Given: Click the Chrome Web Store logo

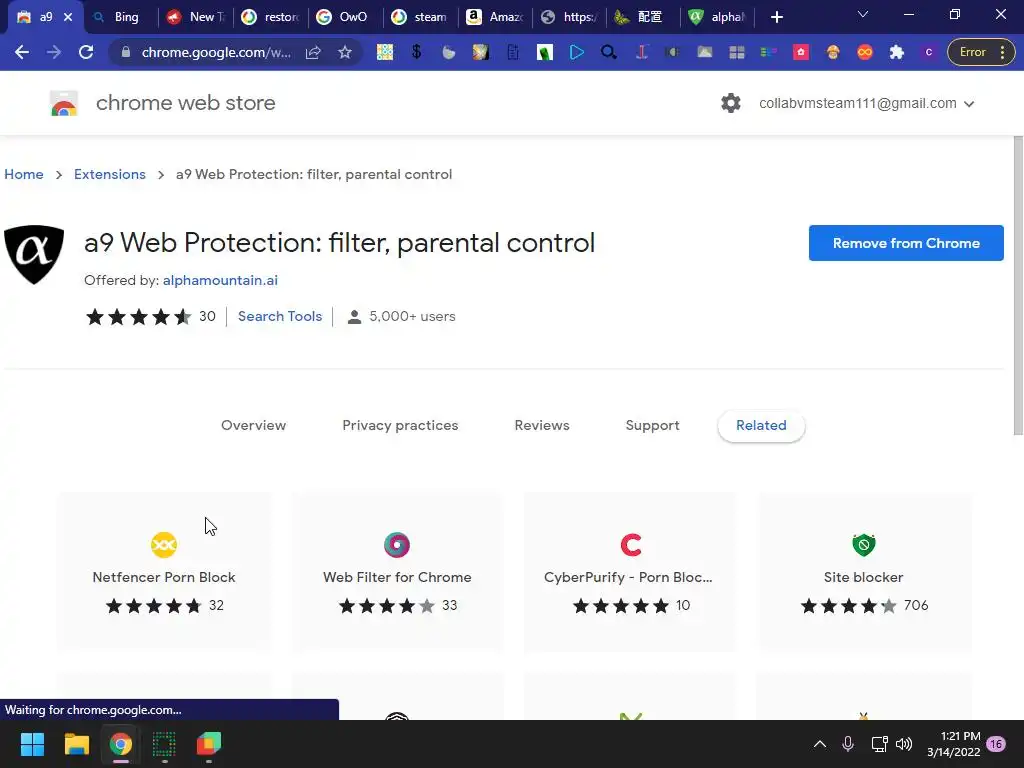Looking at the screenshot, I should (x=64, y=103).
